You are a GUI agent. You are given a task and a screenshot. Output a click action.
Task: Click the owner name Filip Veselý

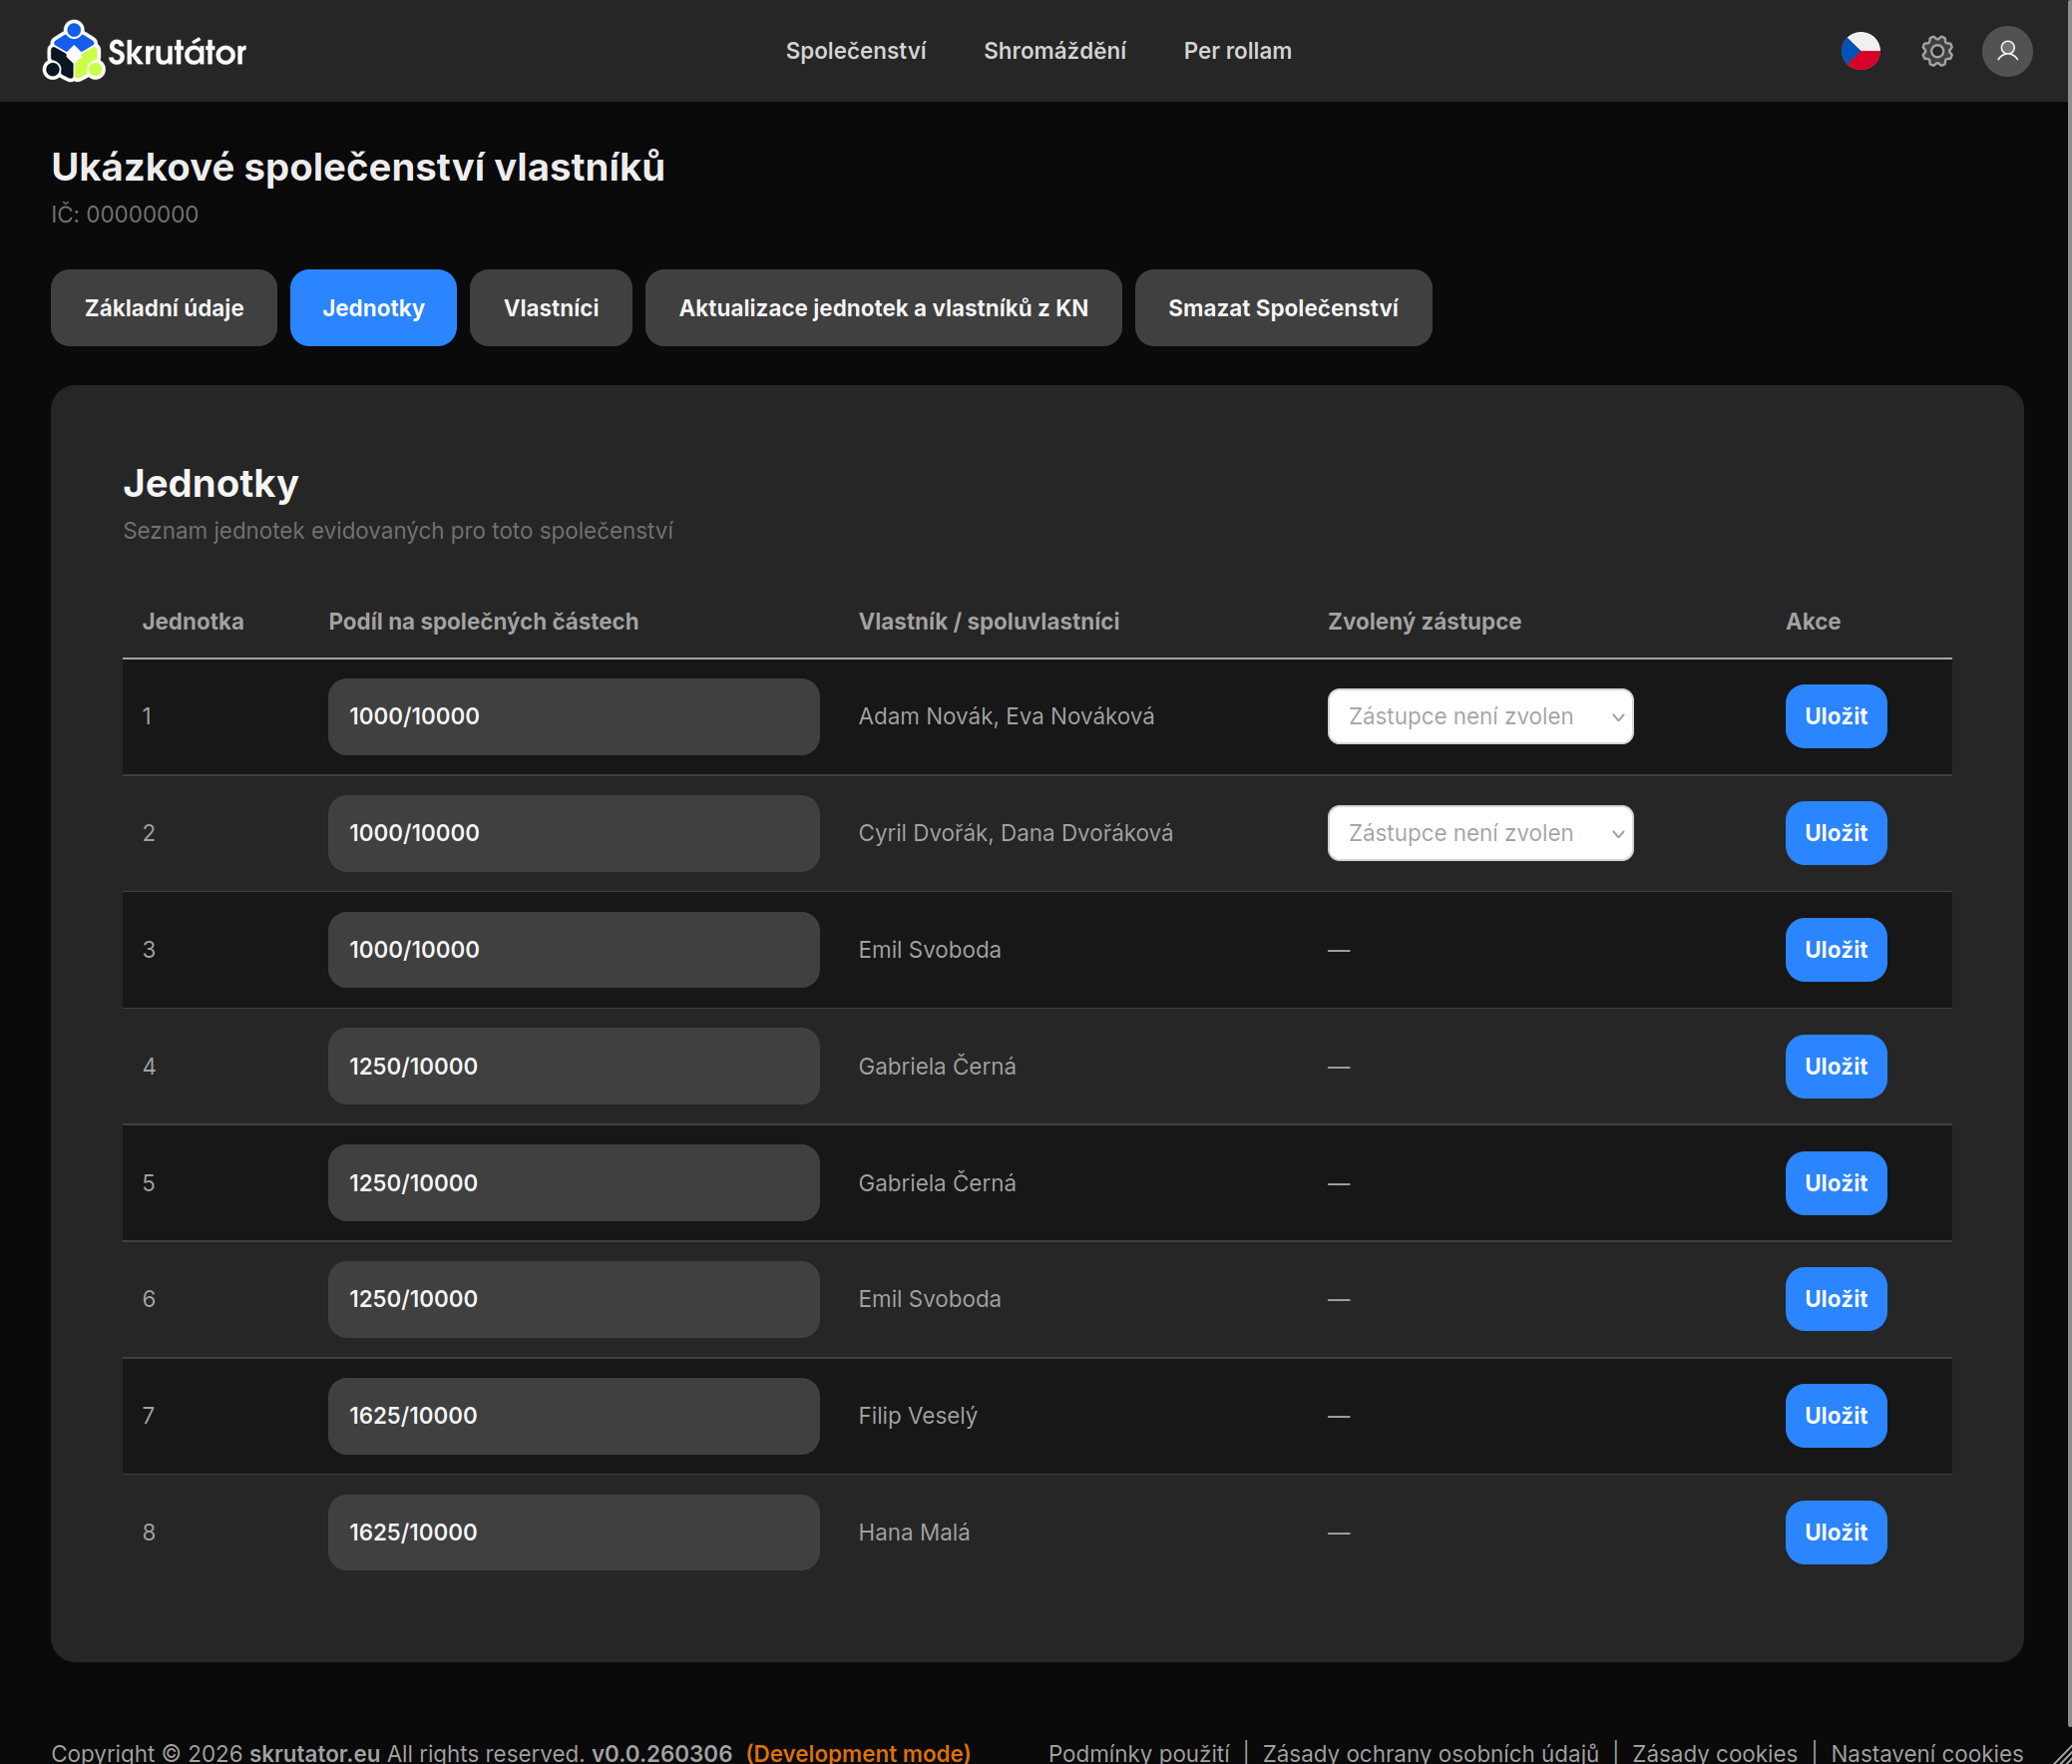tap(917, 1416)
